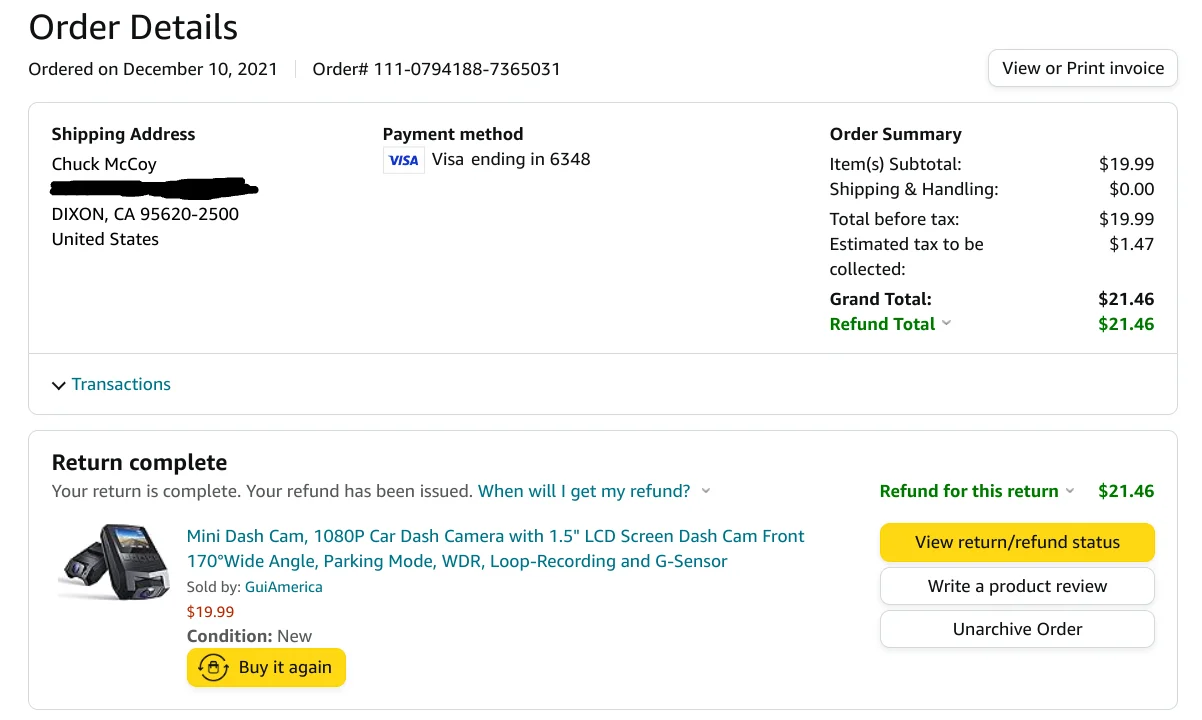Click the Buy it again cart icon
The height and width of the screenshot is (720, 1202).
[213, 668]
